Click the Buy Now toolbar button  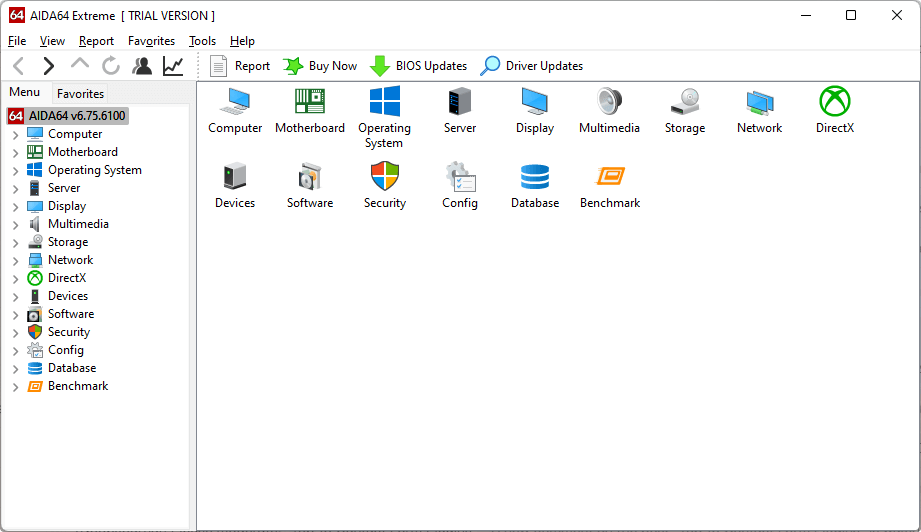(320, 66)
